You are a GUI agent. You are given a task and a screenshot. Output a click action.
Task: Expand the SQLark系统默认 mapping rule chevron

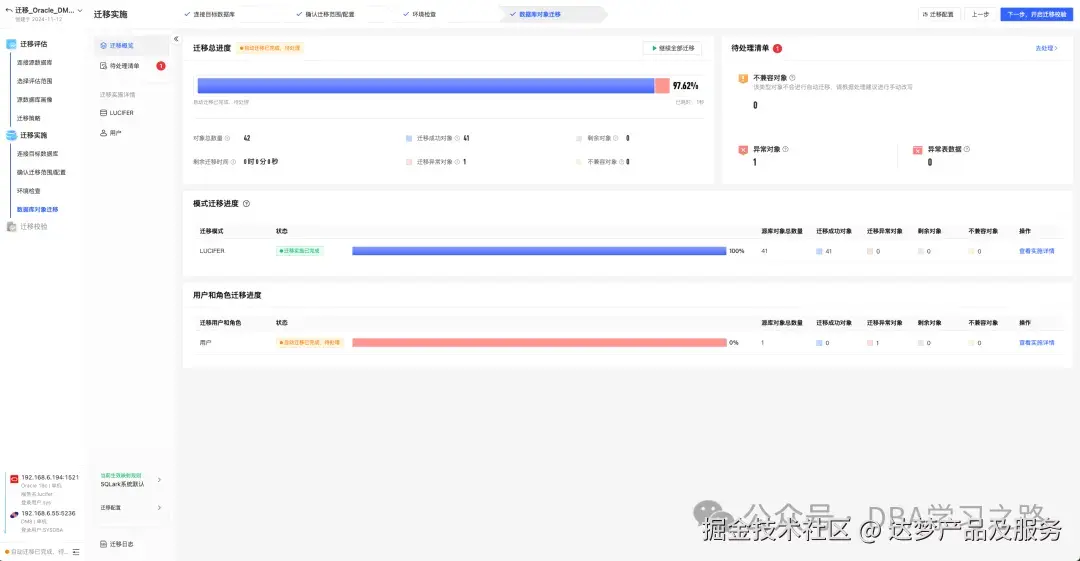tap(159, 480)
